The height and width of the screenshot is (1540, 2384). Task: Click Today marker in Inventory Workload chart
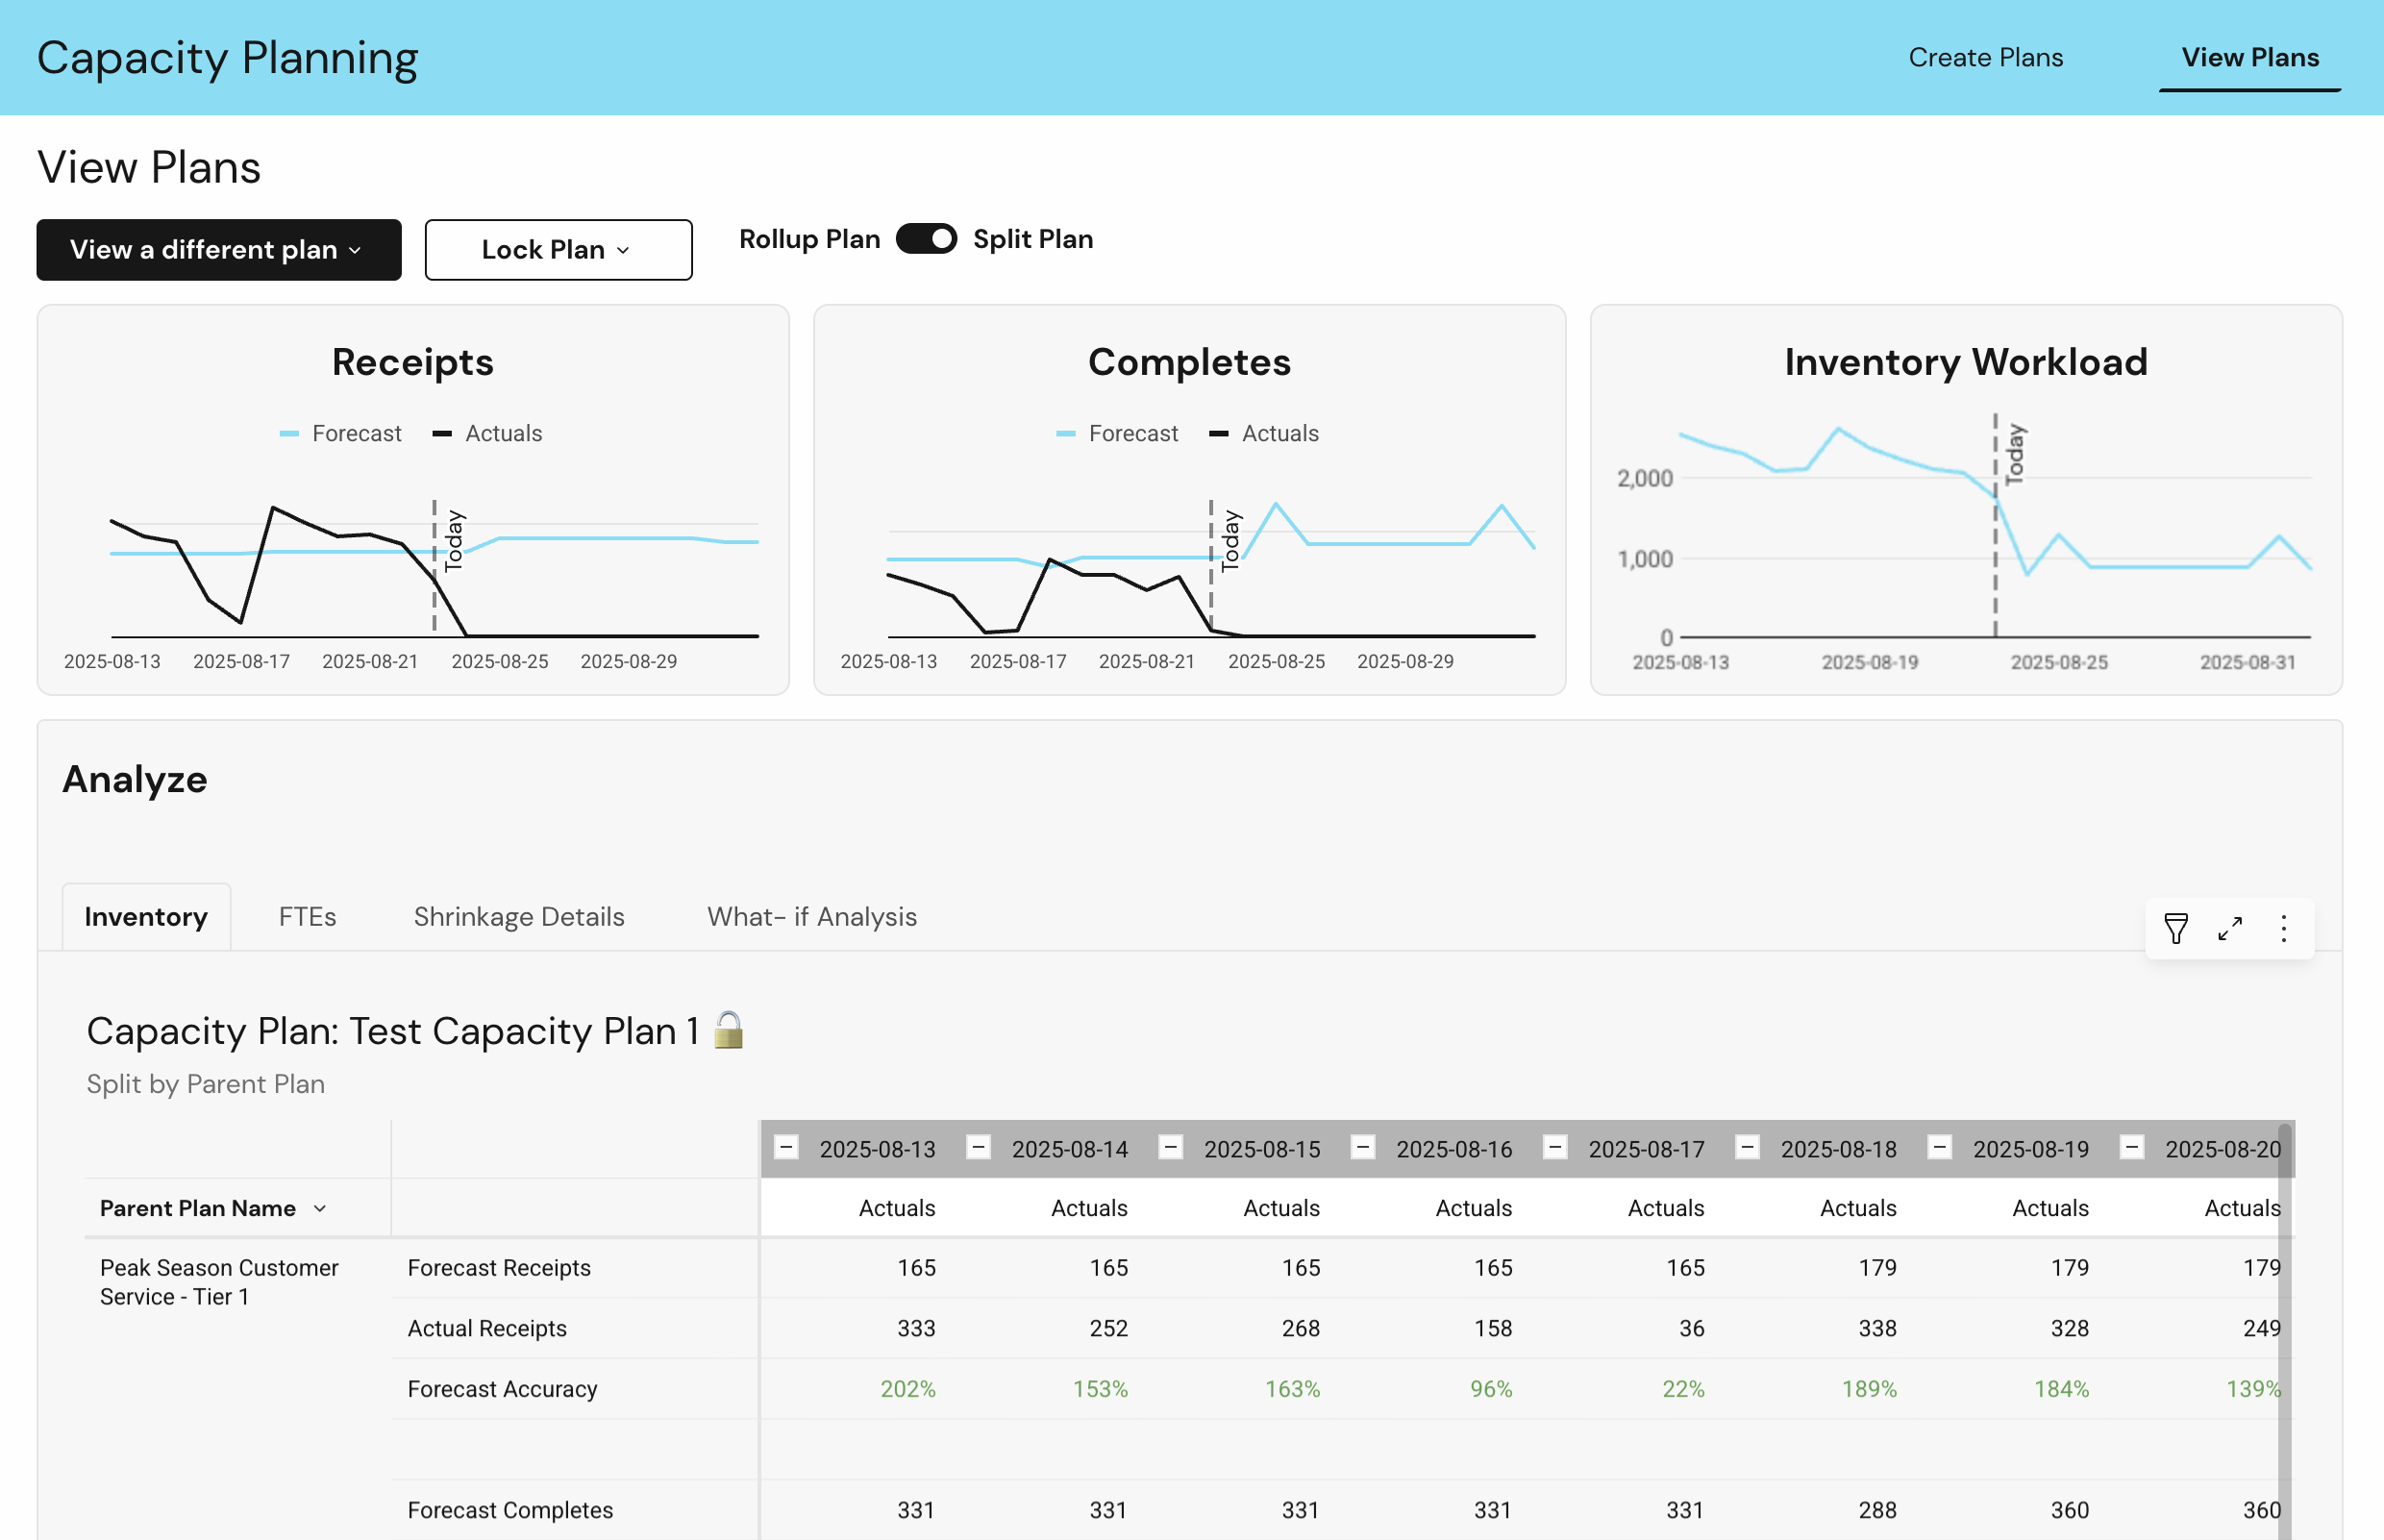coord(2014,455)
